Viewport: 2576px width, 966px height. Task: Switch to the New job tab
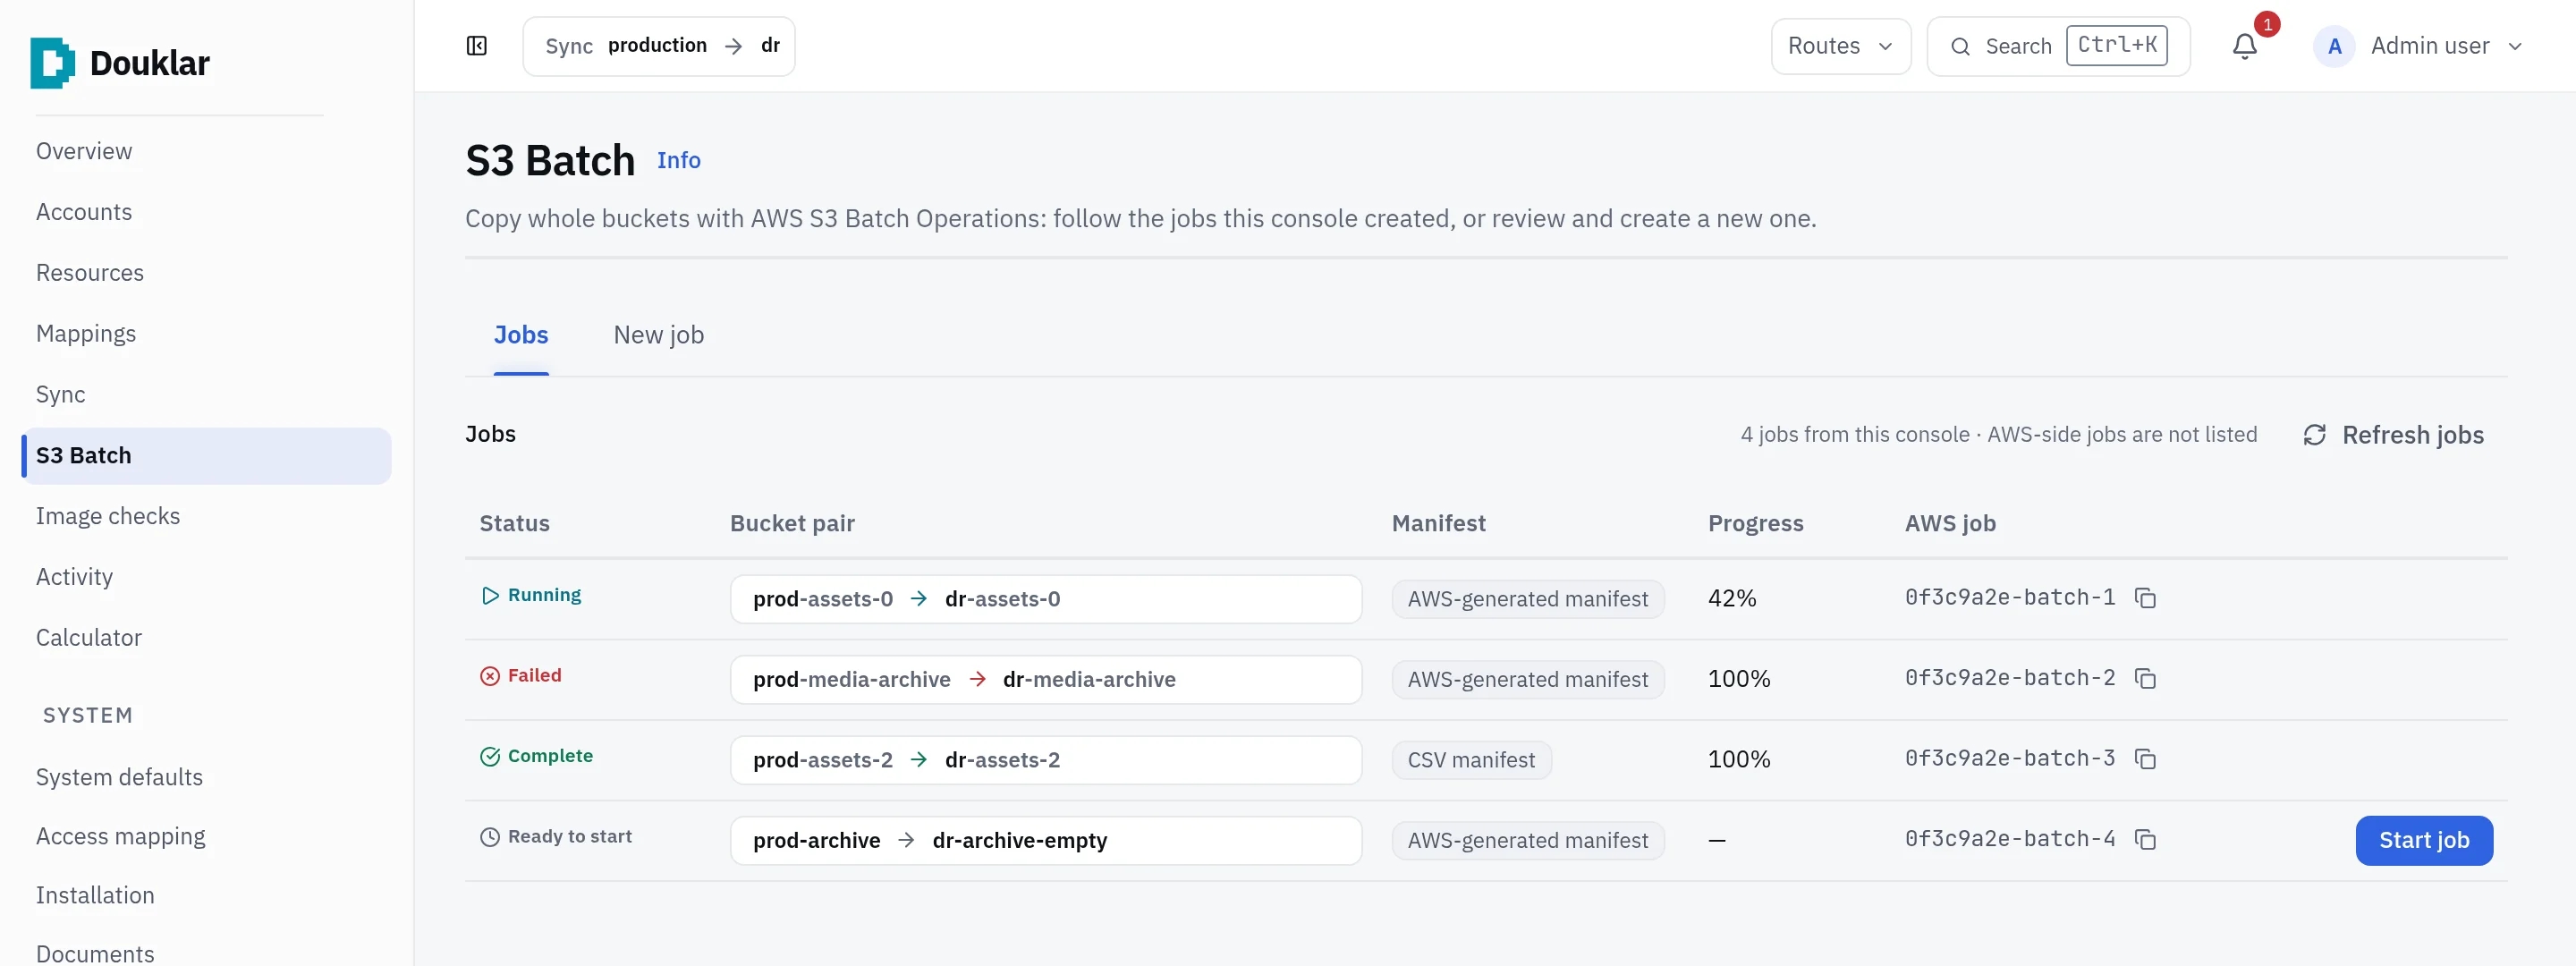point(659,335)
